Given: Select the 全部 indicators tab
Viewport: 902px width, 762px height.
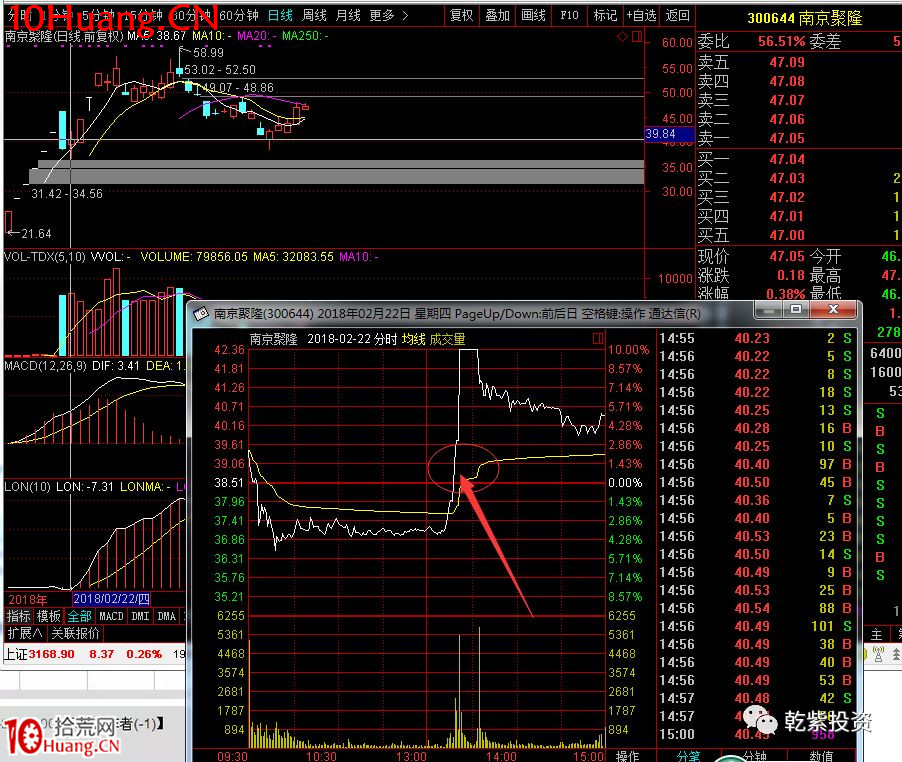Looking at the screenshot, I should (x=79, y=616).
